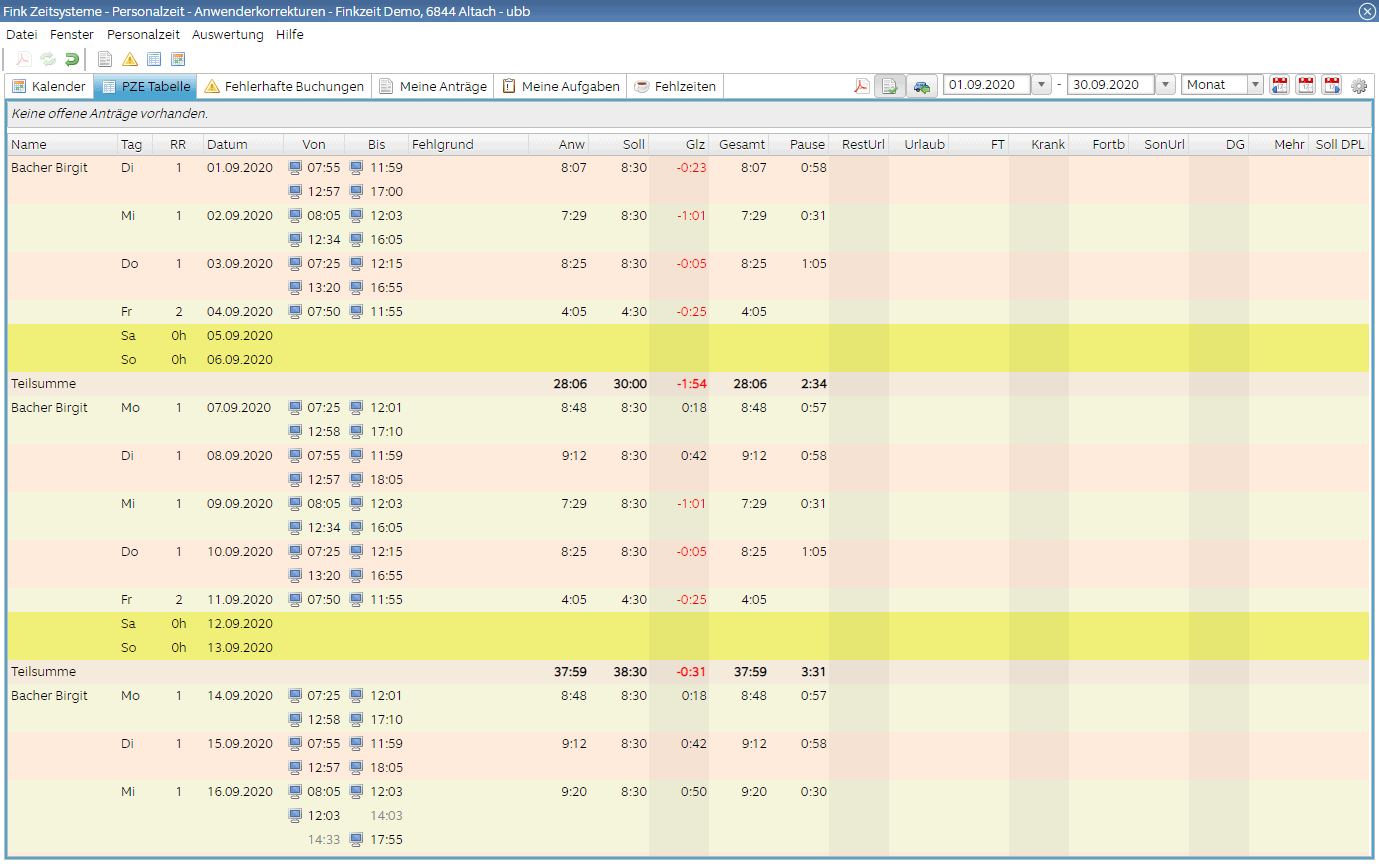Open the Hilfe menu

point(290,35)
